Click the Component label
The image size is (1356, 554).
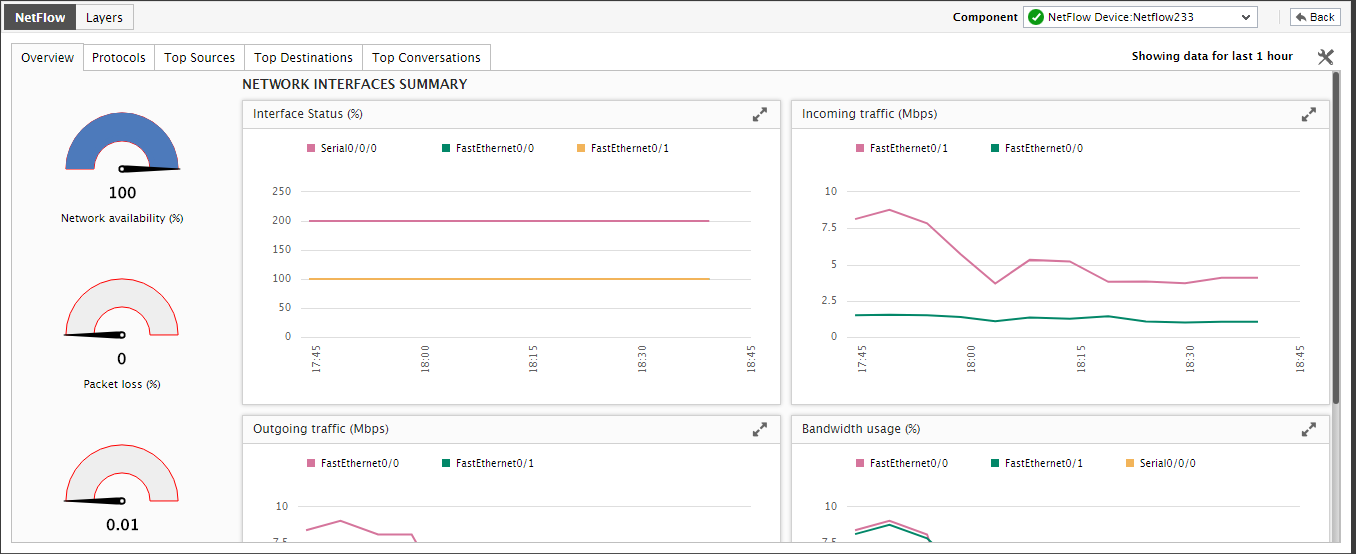pos(985,17)
